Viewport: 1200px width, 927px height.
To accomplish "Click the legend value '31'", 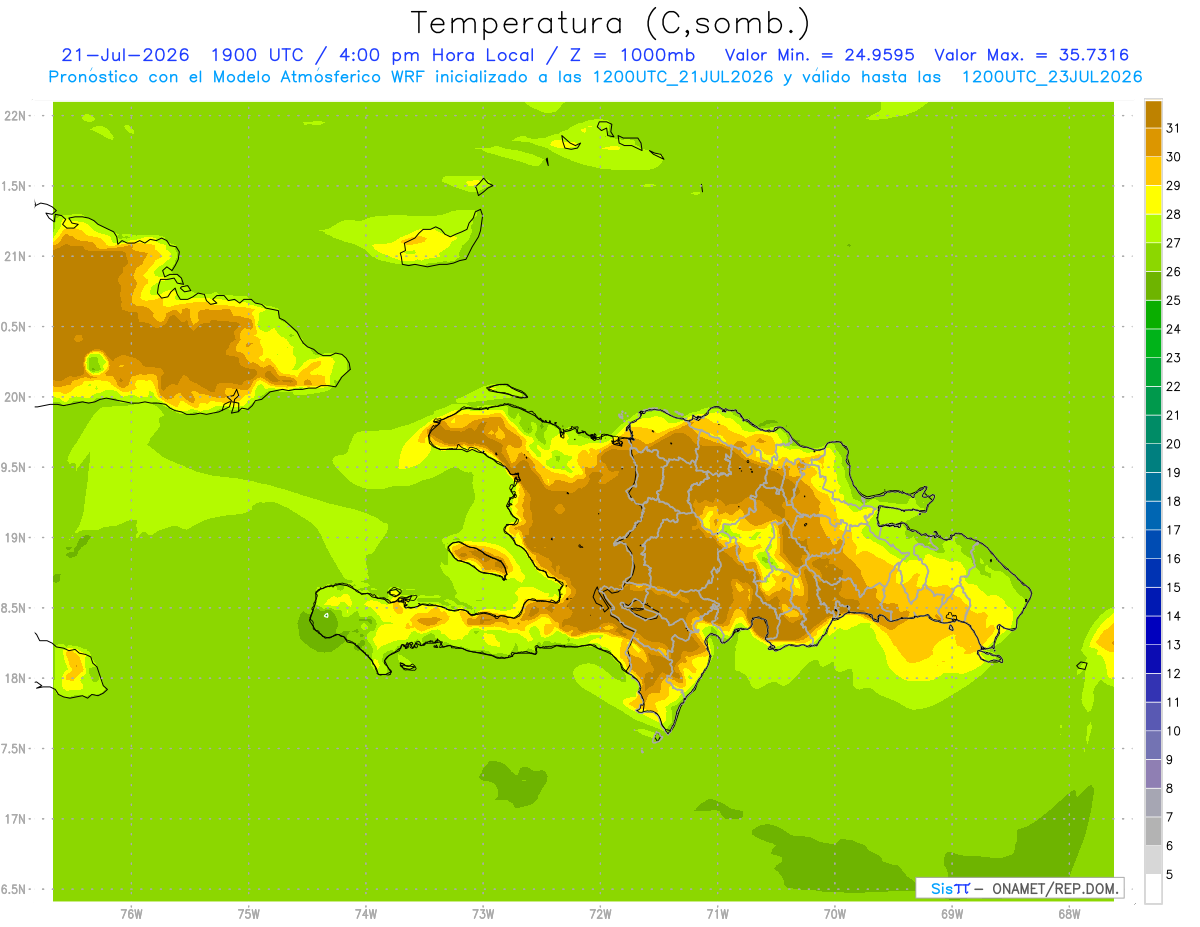I will pyautogui.click(x=1173, y=128).
